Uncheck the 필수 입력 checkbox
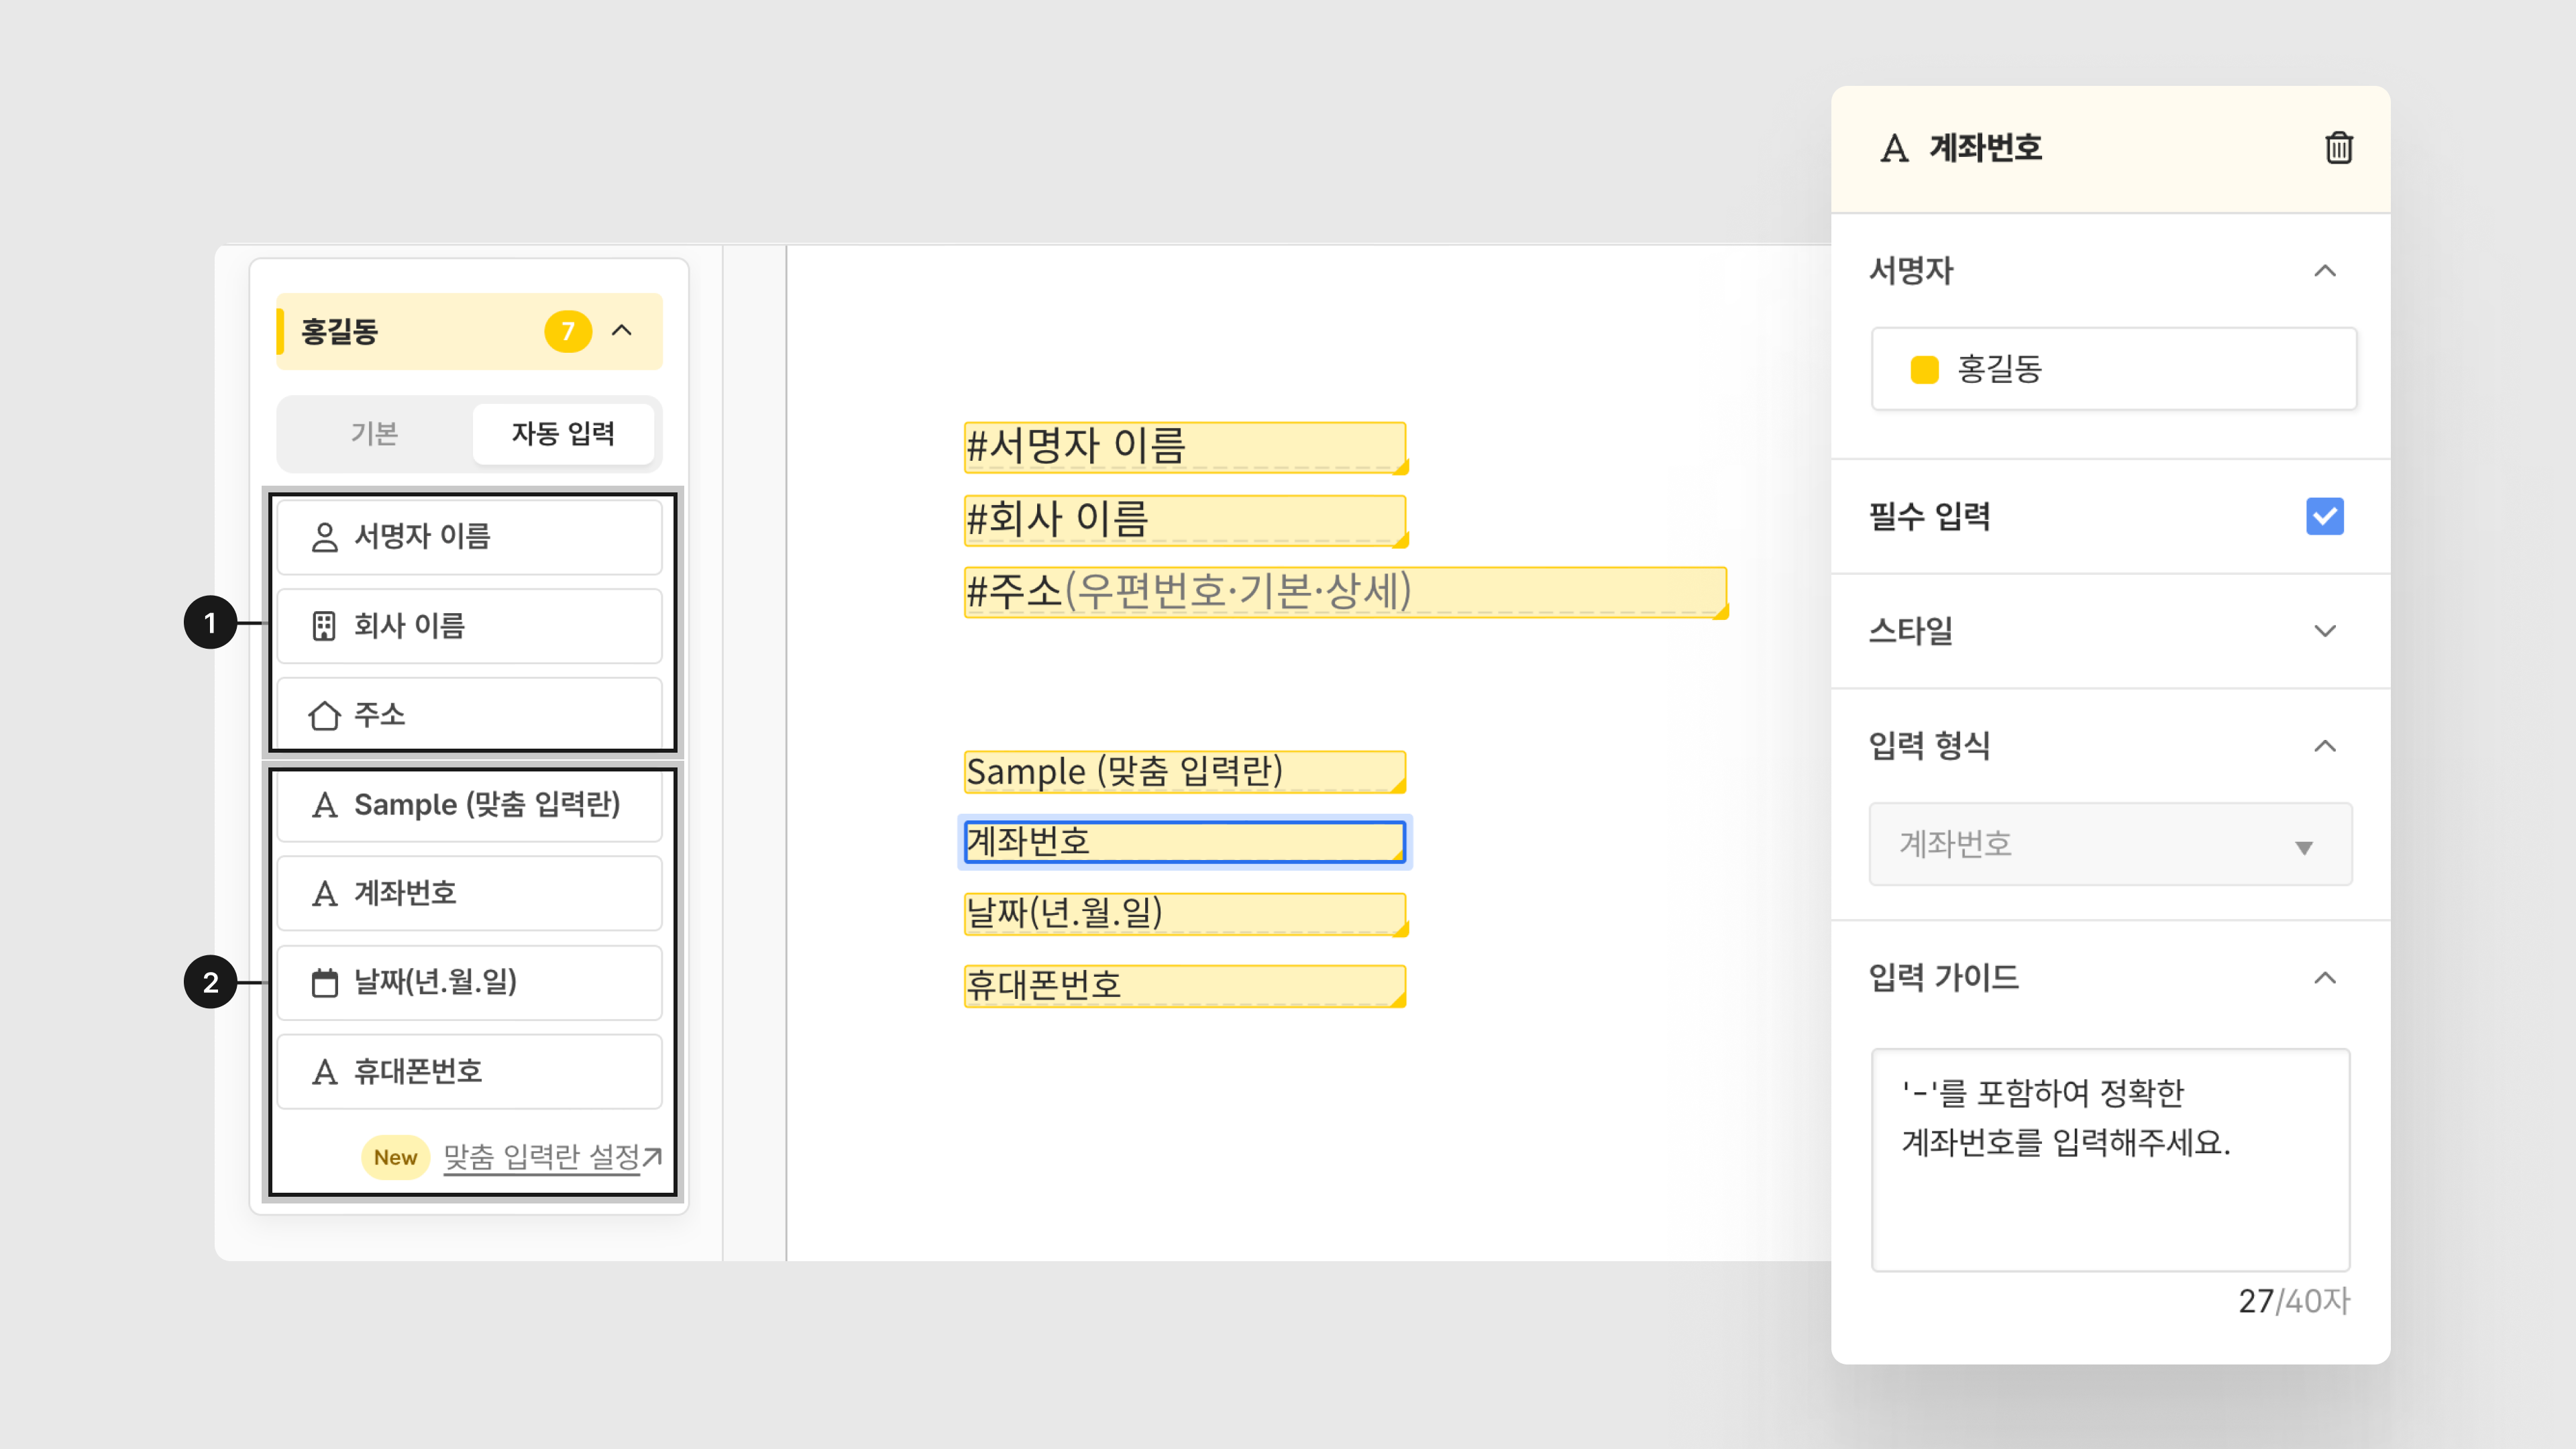This screenshot has height=1449, width=2576. 2324,517
